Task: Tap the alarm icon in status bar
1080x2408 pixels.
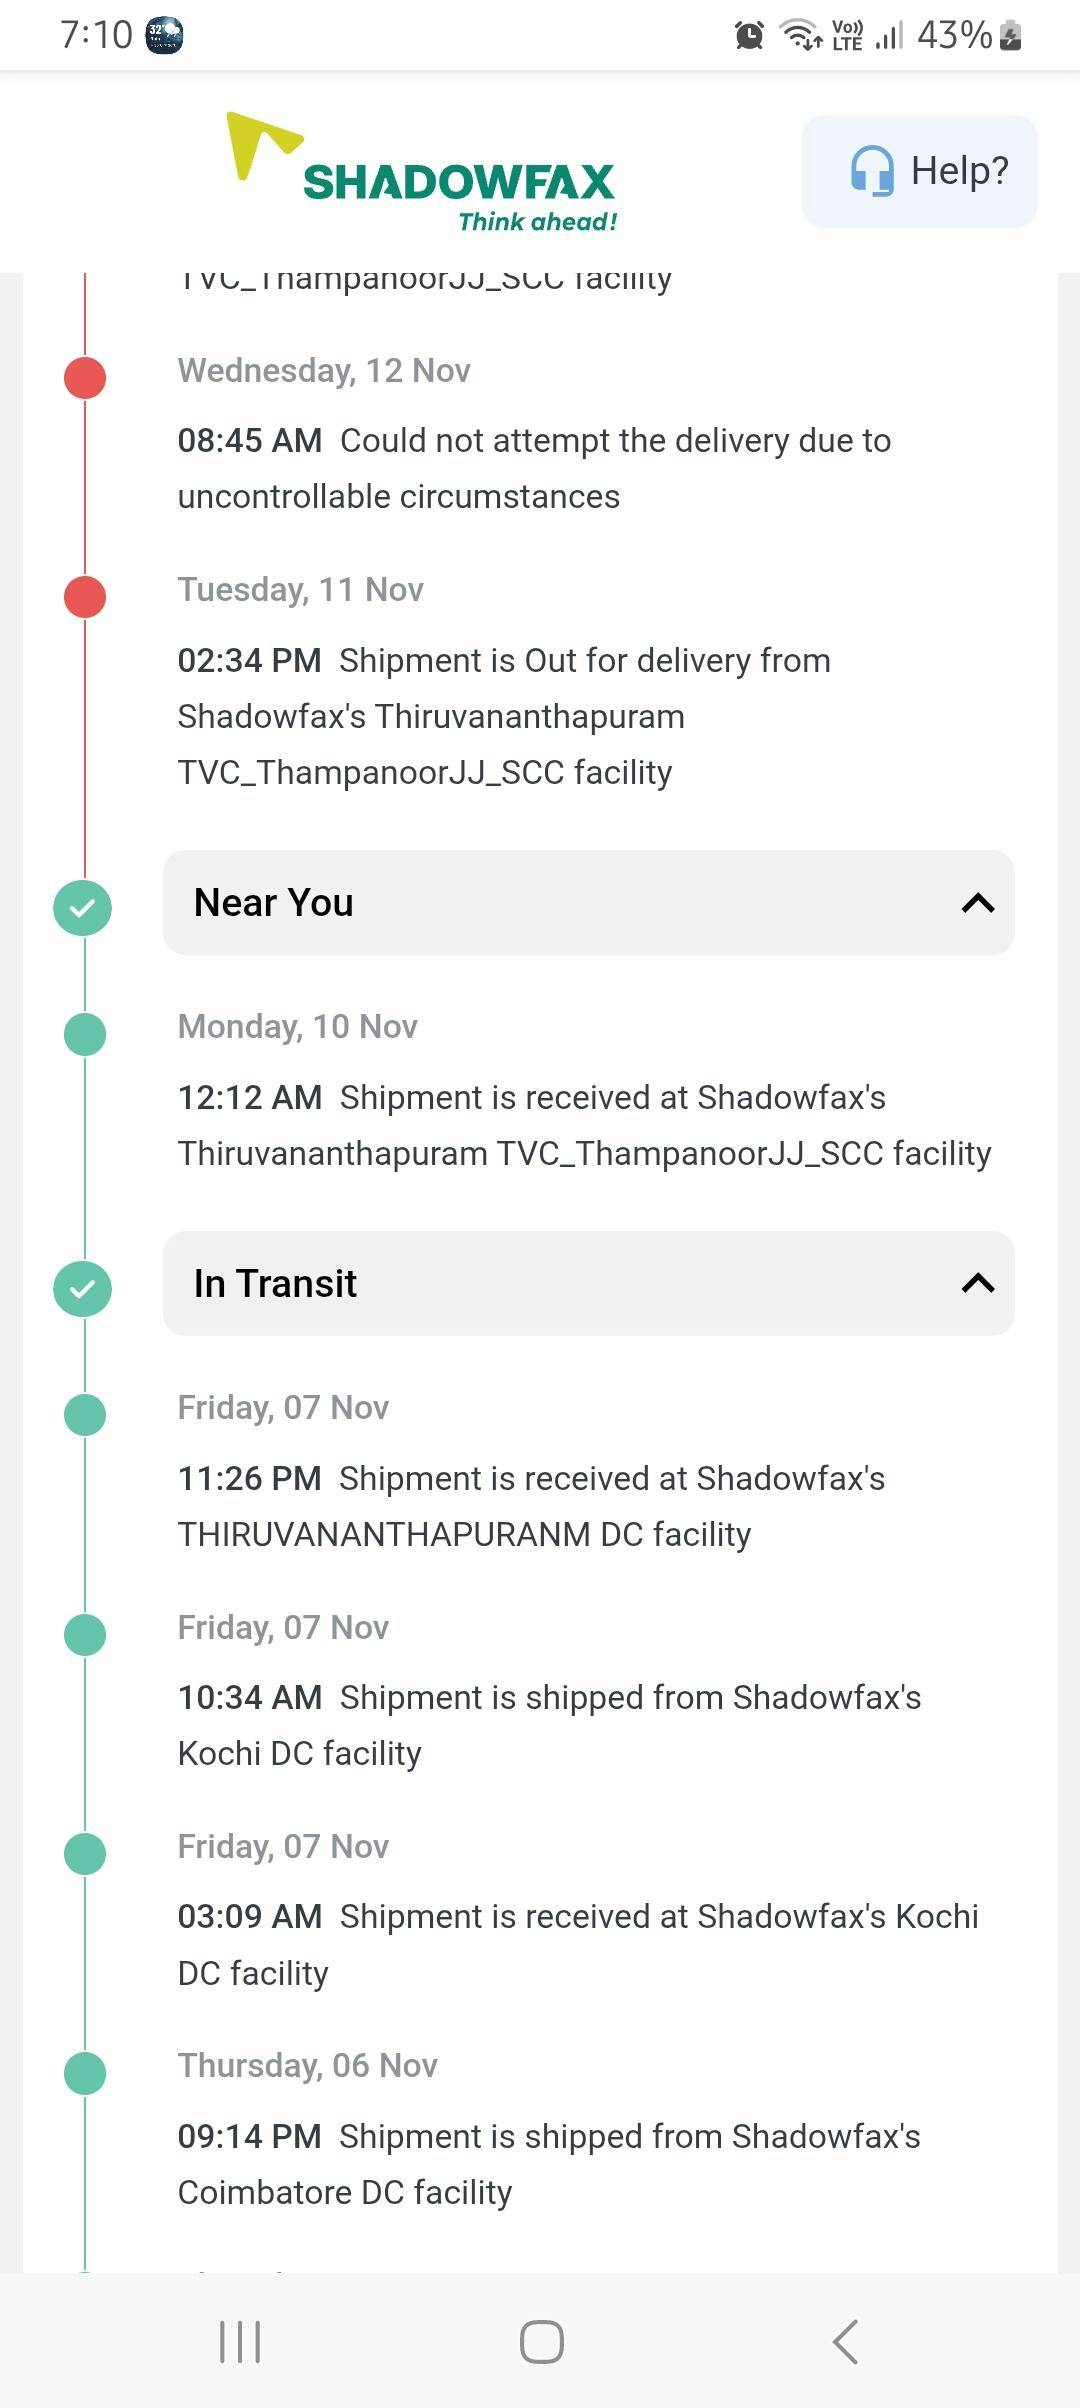Action: tap(749, 36)
